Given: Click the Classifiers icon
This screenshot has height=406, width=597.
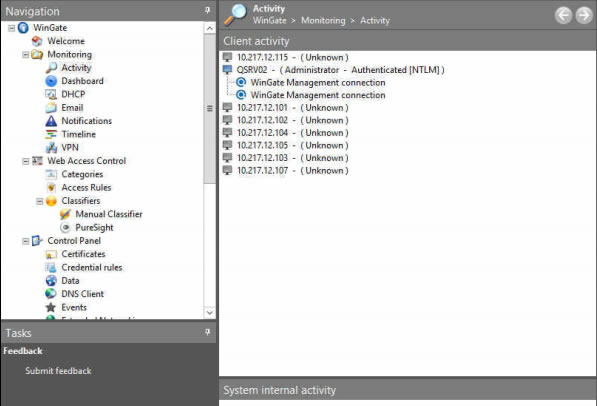Looking at the screenshot, I should coord(51,201).
